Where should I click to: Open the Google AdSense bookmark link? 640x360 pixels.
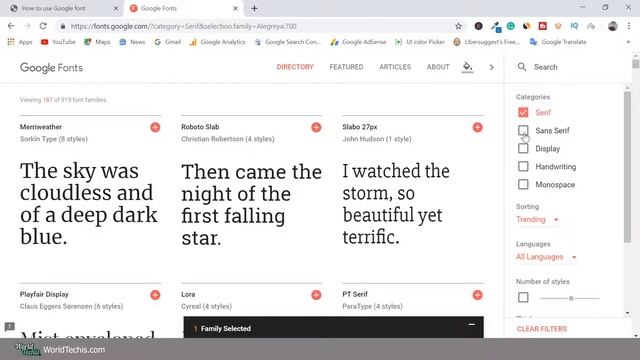[358, 42]
